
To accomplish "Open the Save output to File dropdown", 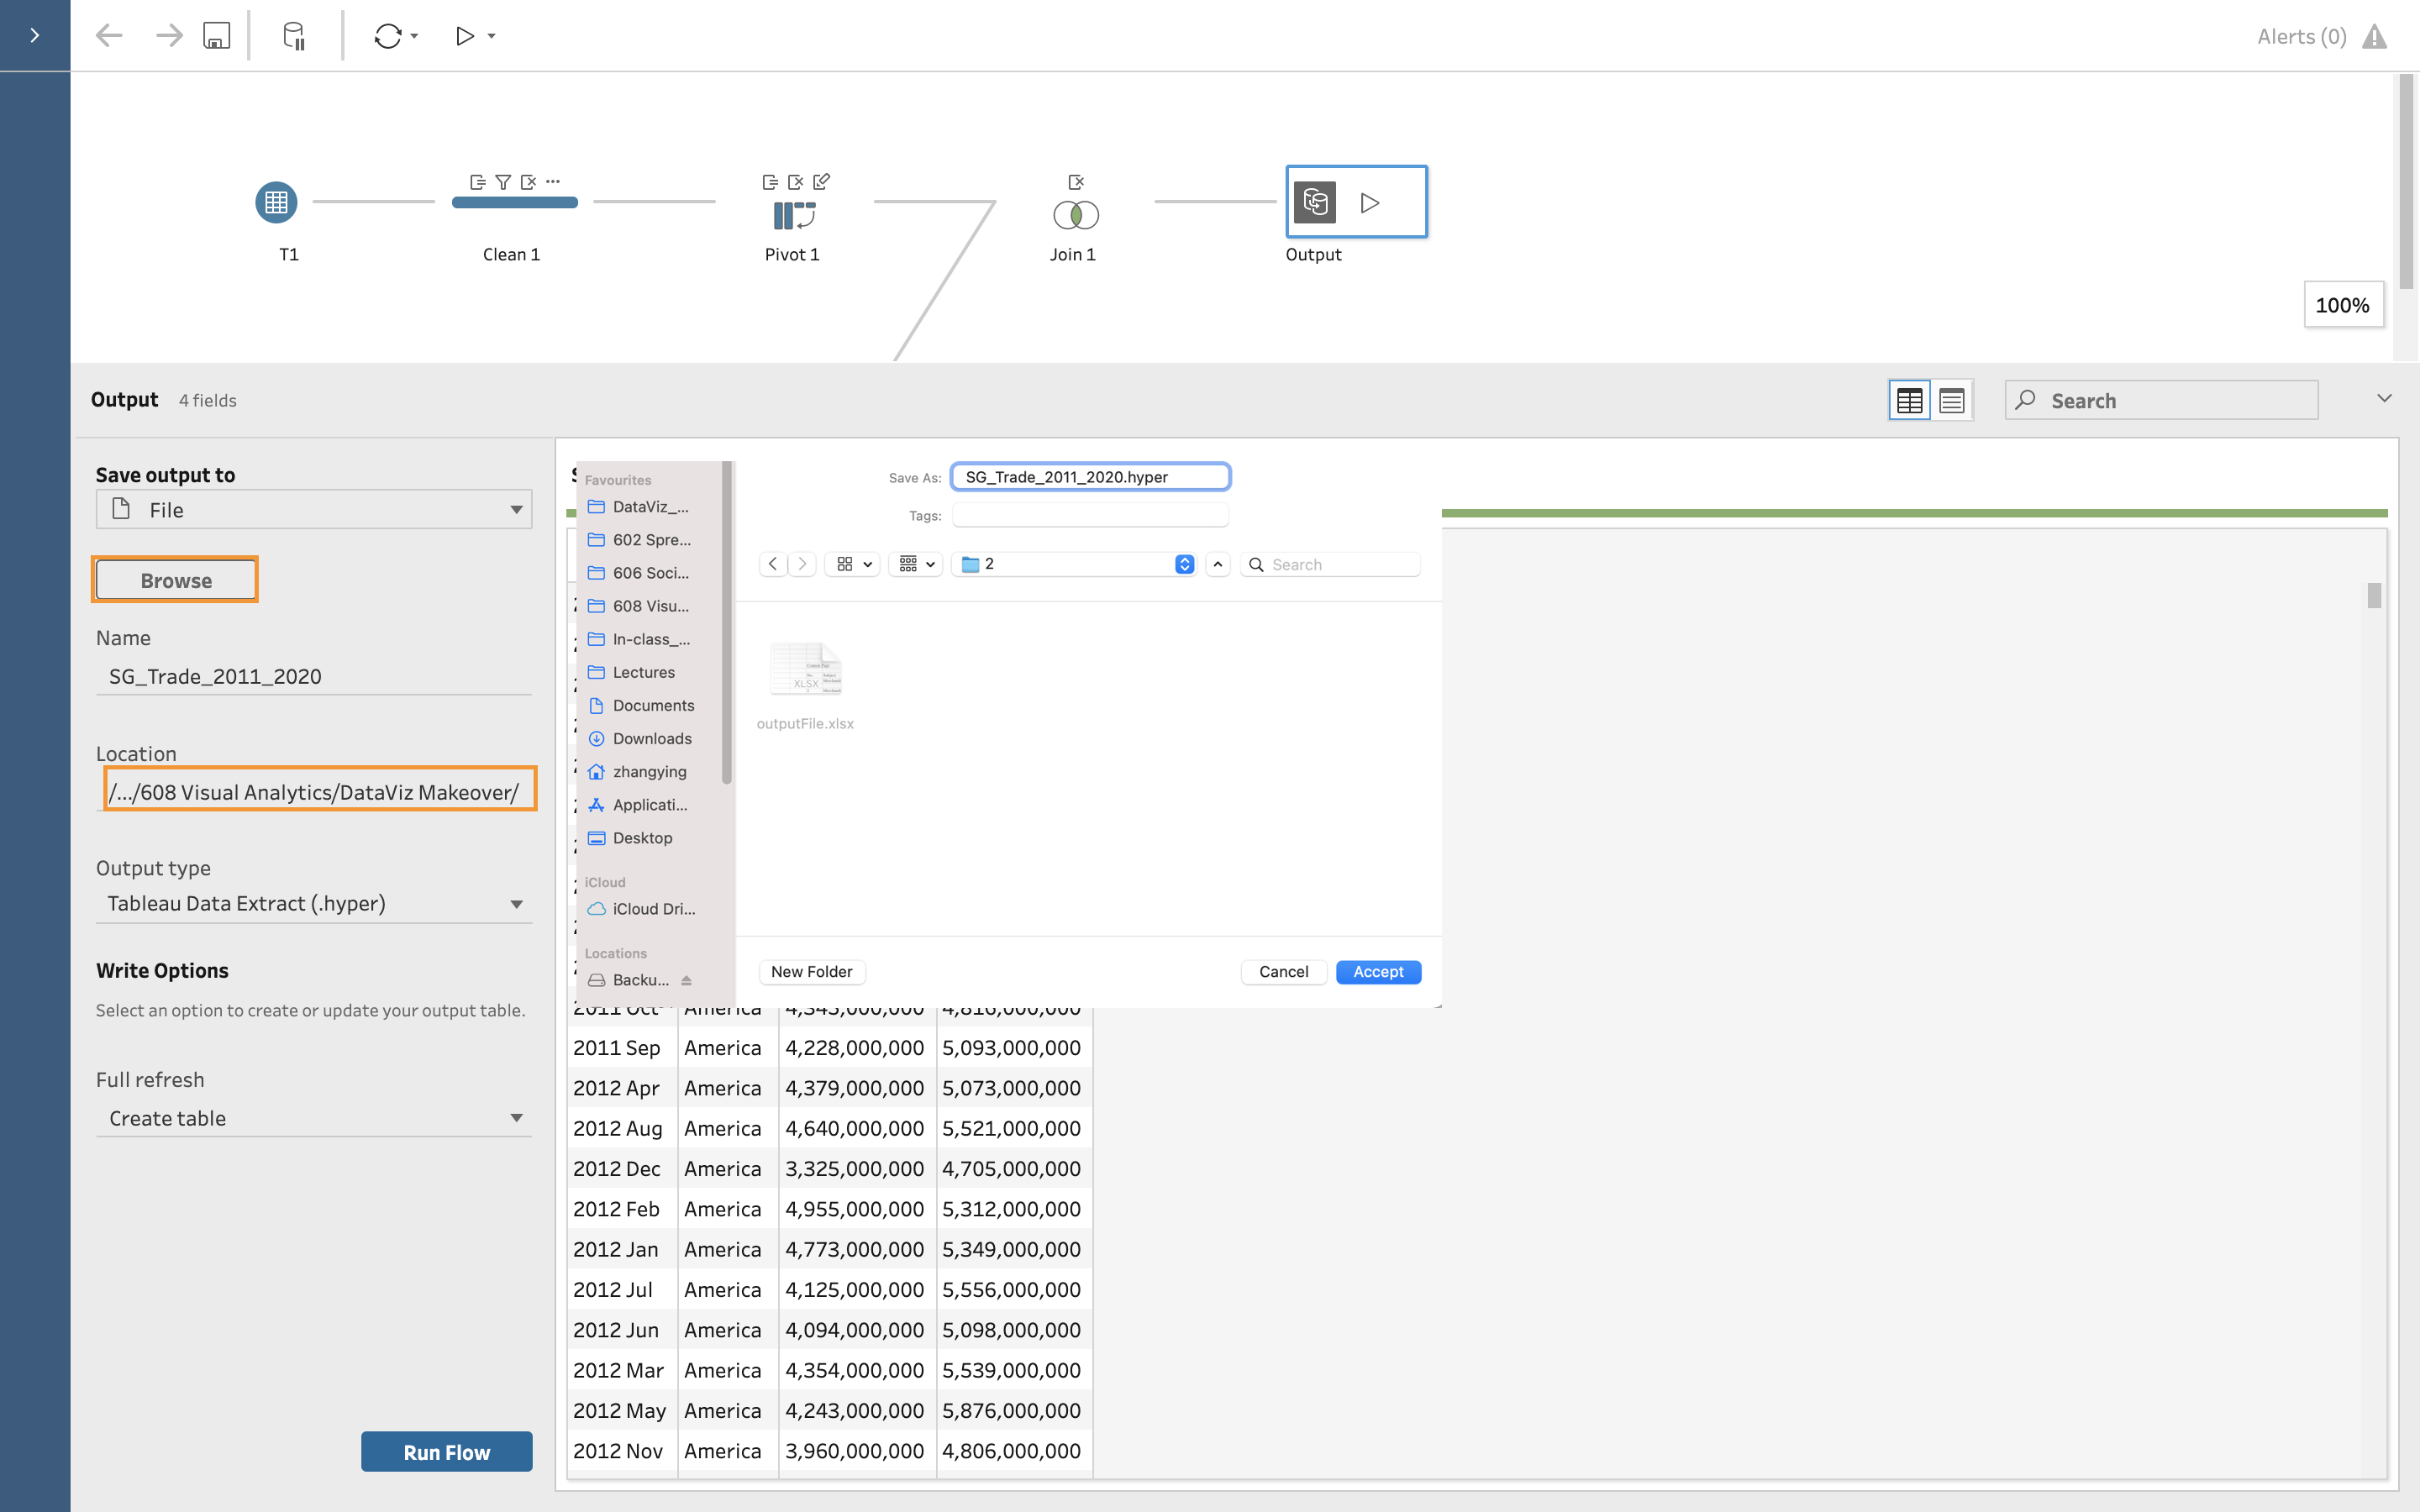I will coord(314,510).
